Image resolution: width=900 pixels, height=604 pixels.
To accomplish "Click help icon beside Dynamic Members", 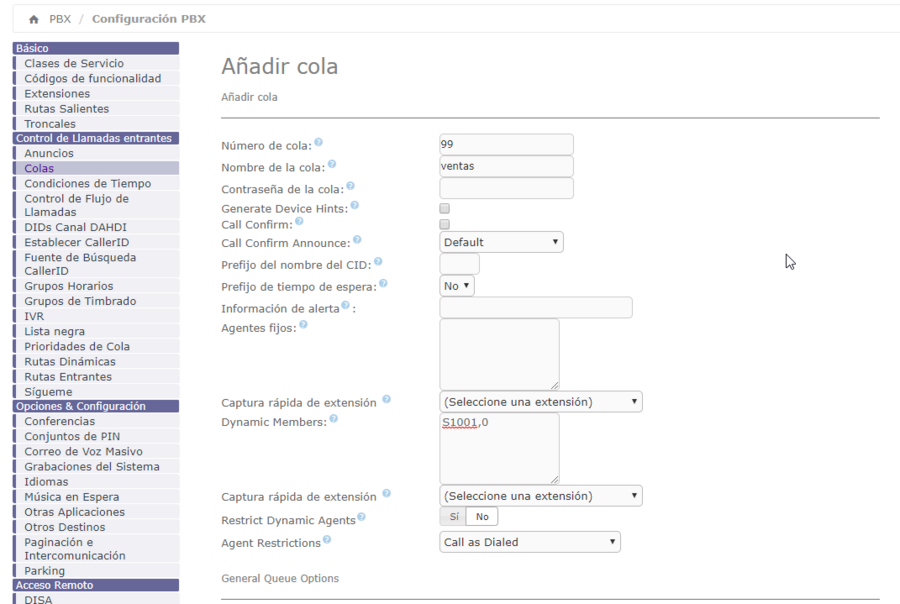I will (334, 420).
